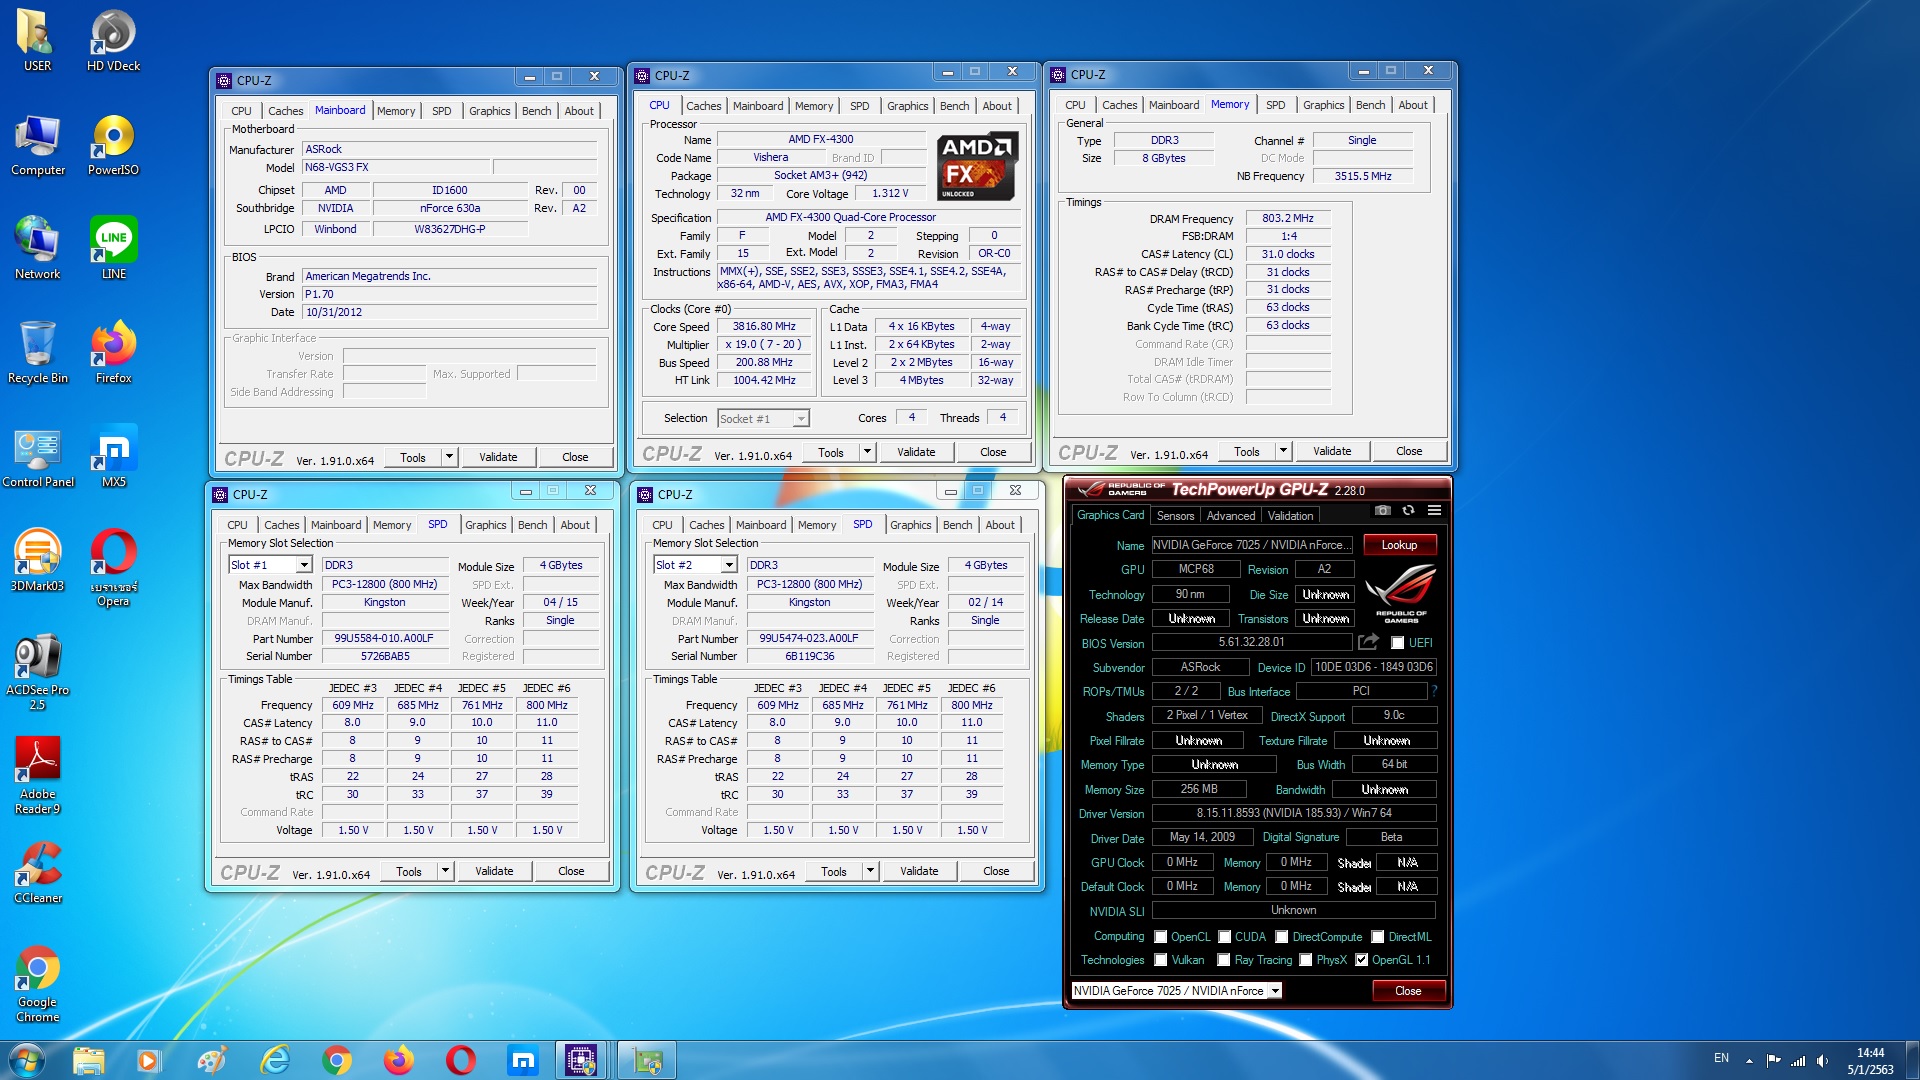
Task: Click the share icon beside BIOS Version
Action: pos(1368,642)
